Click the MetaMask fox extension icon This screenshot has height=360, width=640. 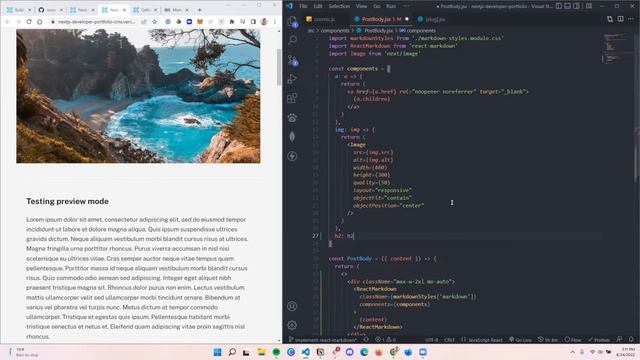click(x=200, y=22)
